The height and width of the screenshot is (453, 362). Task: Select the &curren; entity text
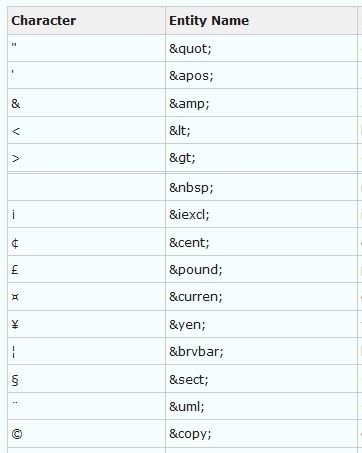click(x=196, y=297)
